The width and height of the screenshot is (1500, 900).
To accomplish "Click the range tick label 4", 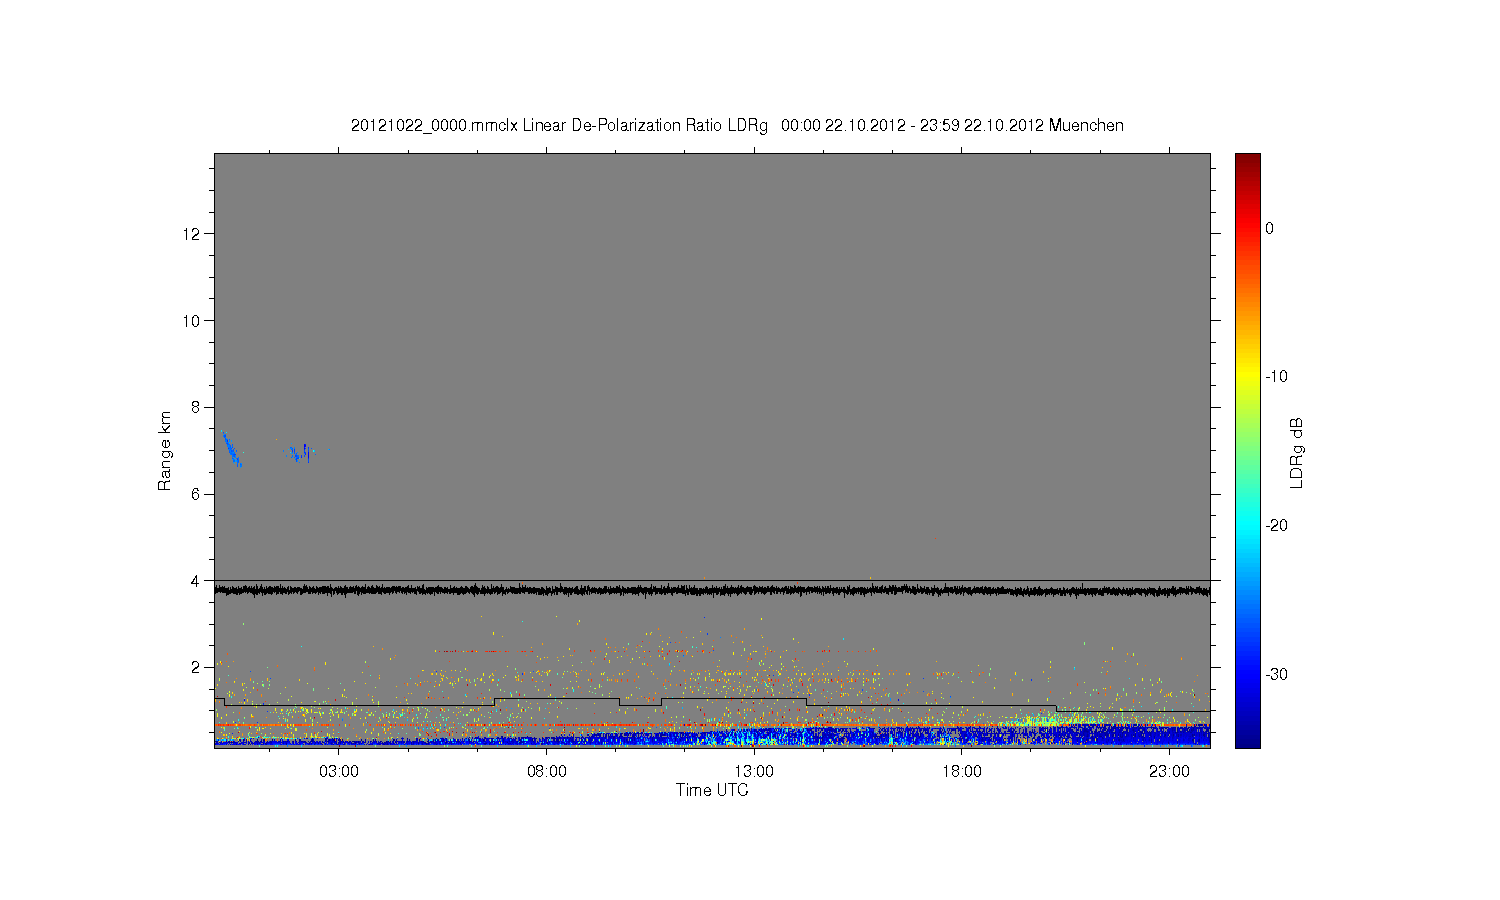I will point(196,581).
